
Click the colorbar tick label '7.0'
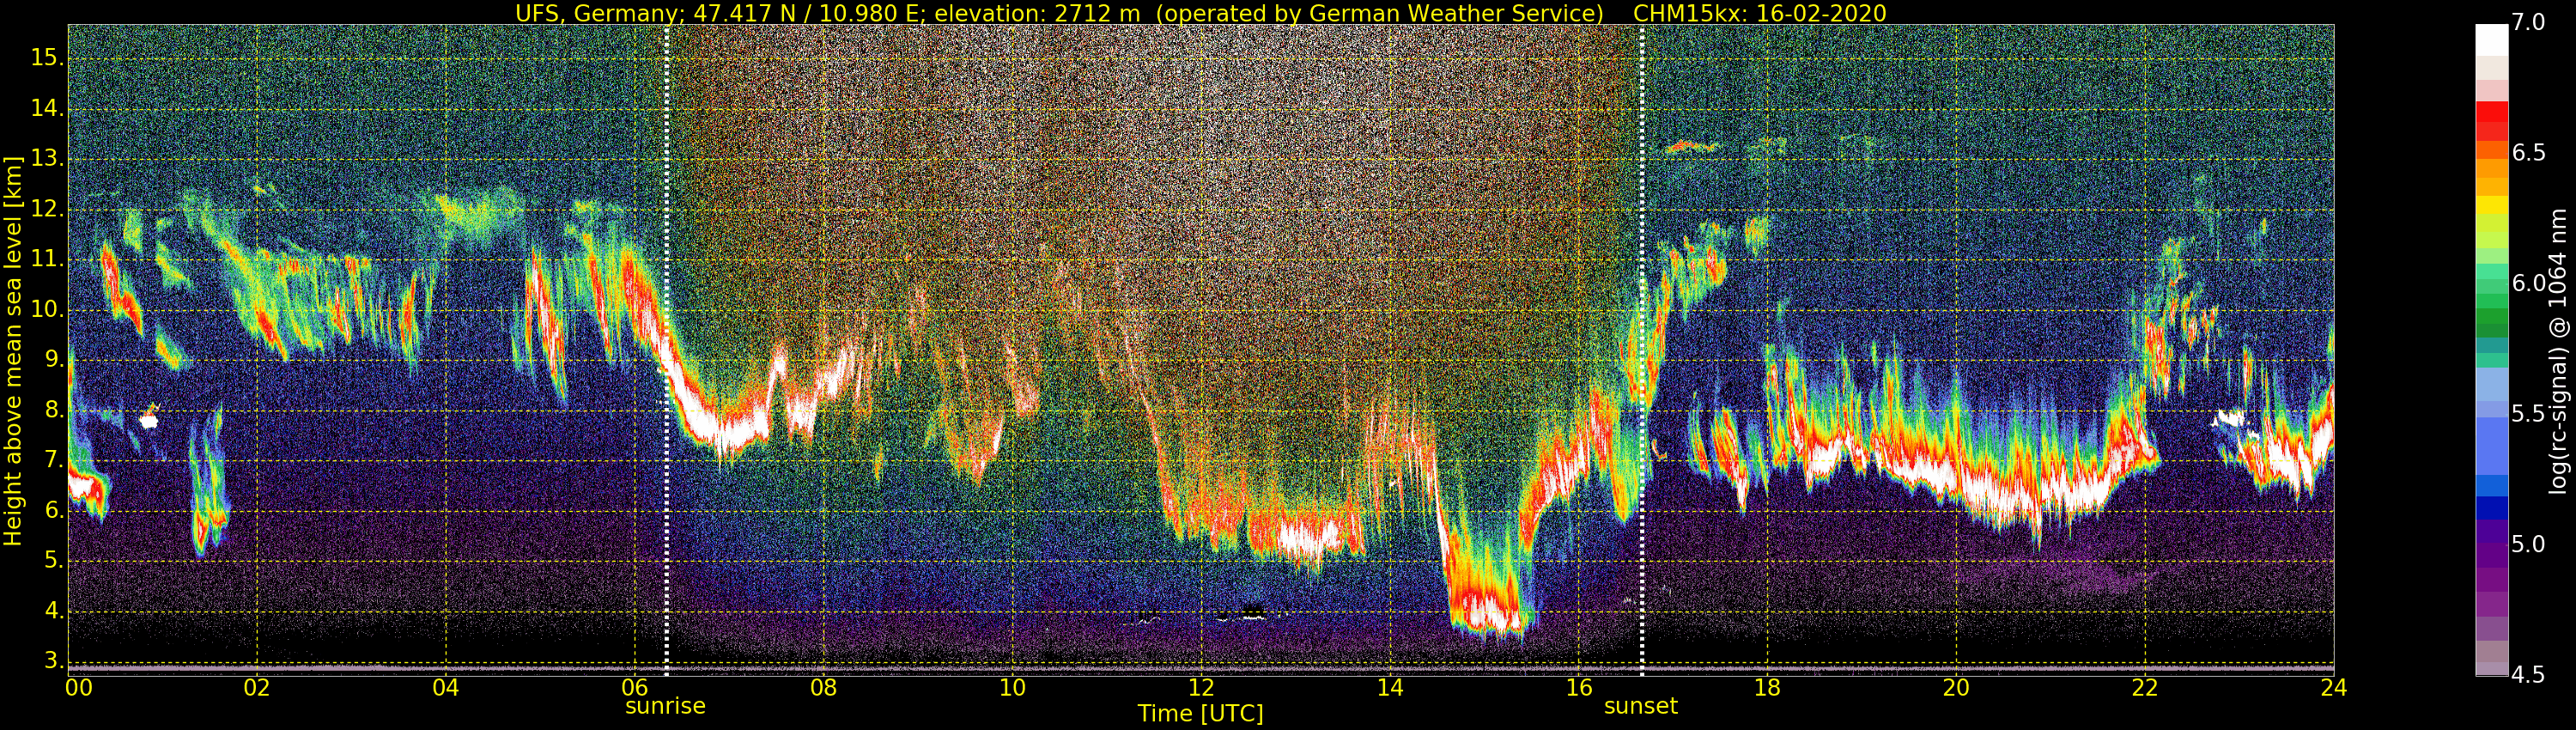click(x=2528, y=23)
